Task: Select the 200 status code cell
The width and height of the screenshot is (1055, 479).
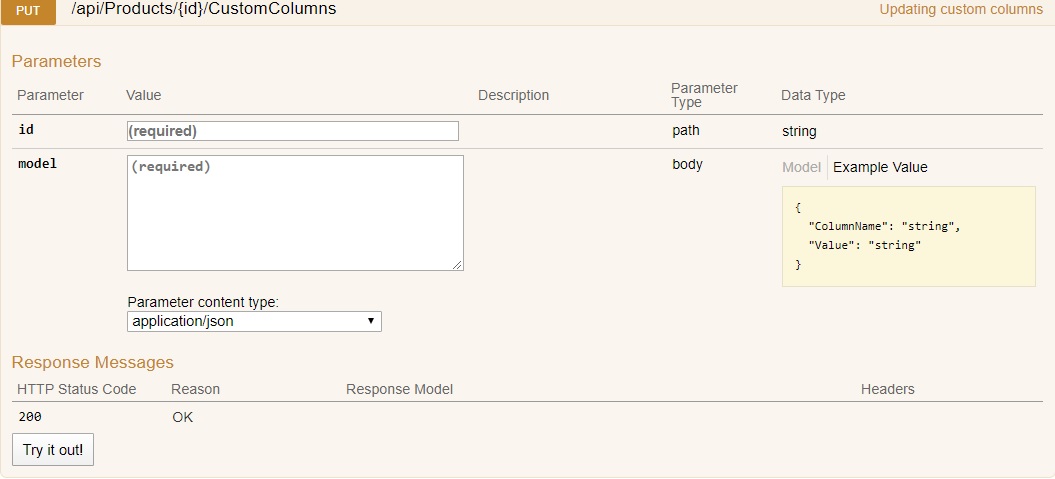Action: coord(30,417)
